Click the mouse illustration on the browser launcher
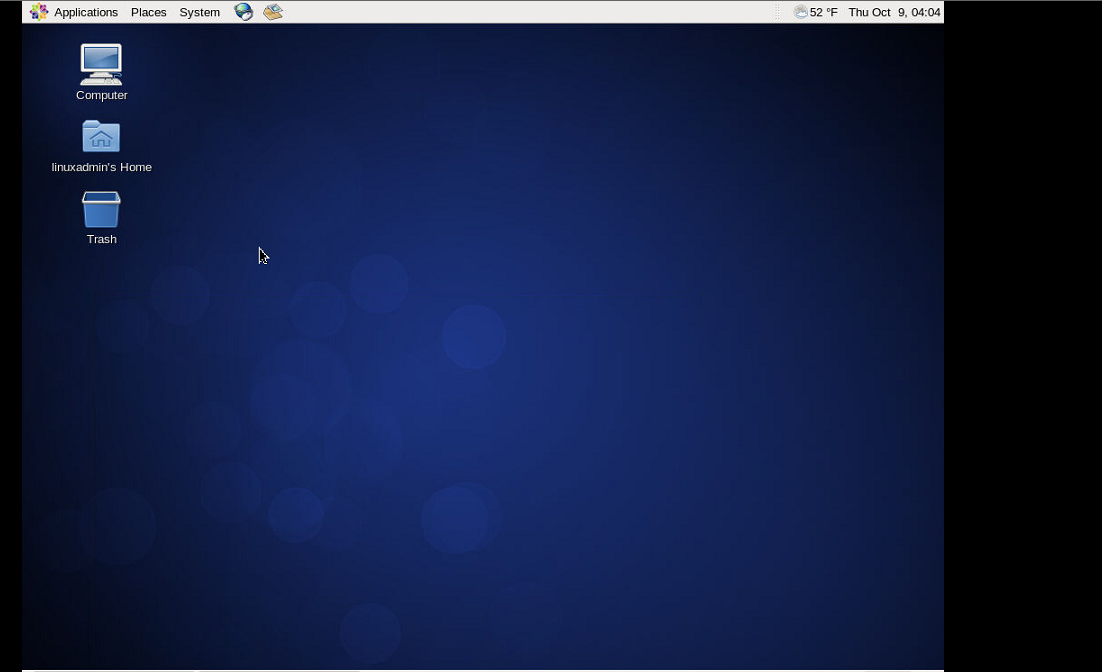Screen dimensions: 1102x672 [x=247, y=15]
